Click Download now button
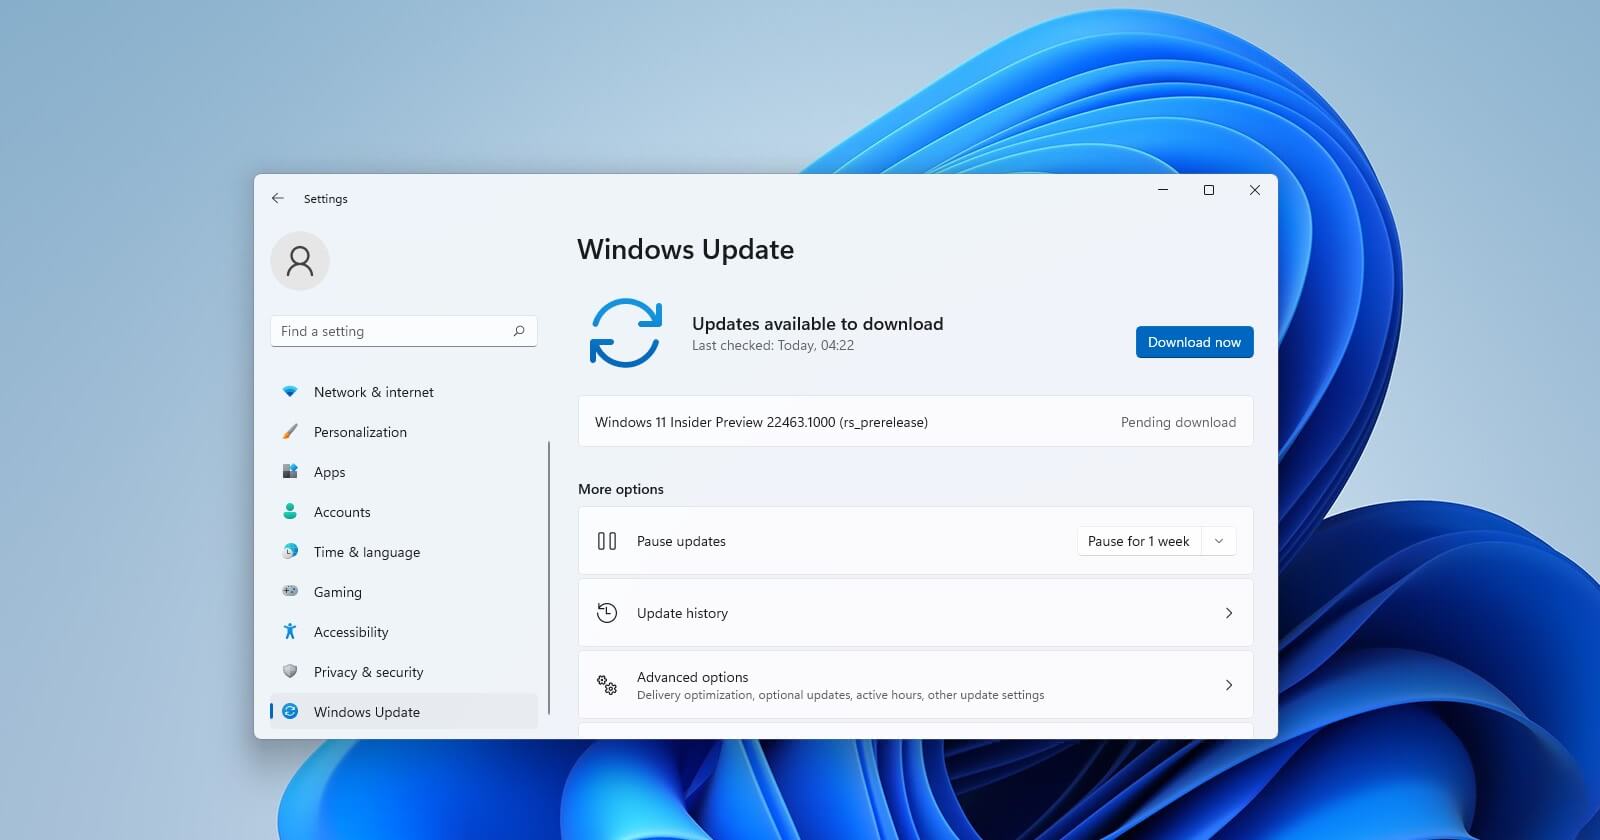The image size is (1600, 840). click(x=1194, y=342)
